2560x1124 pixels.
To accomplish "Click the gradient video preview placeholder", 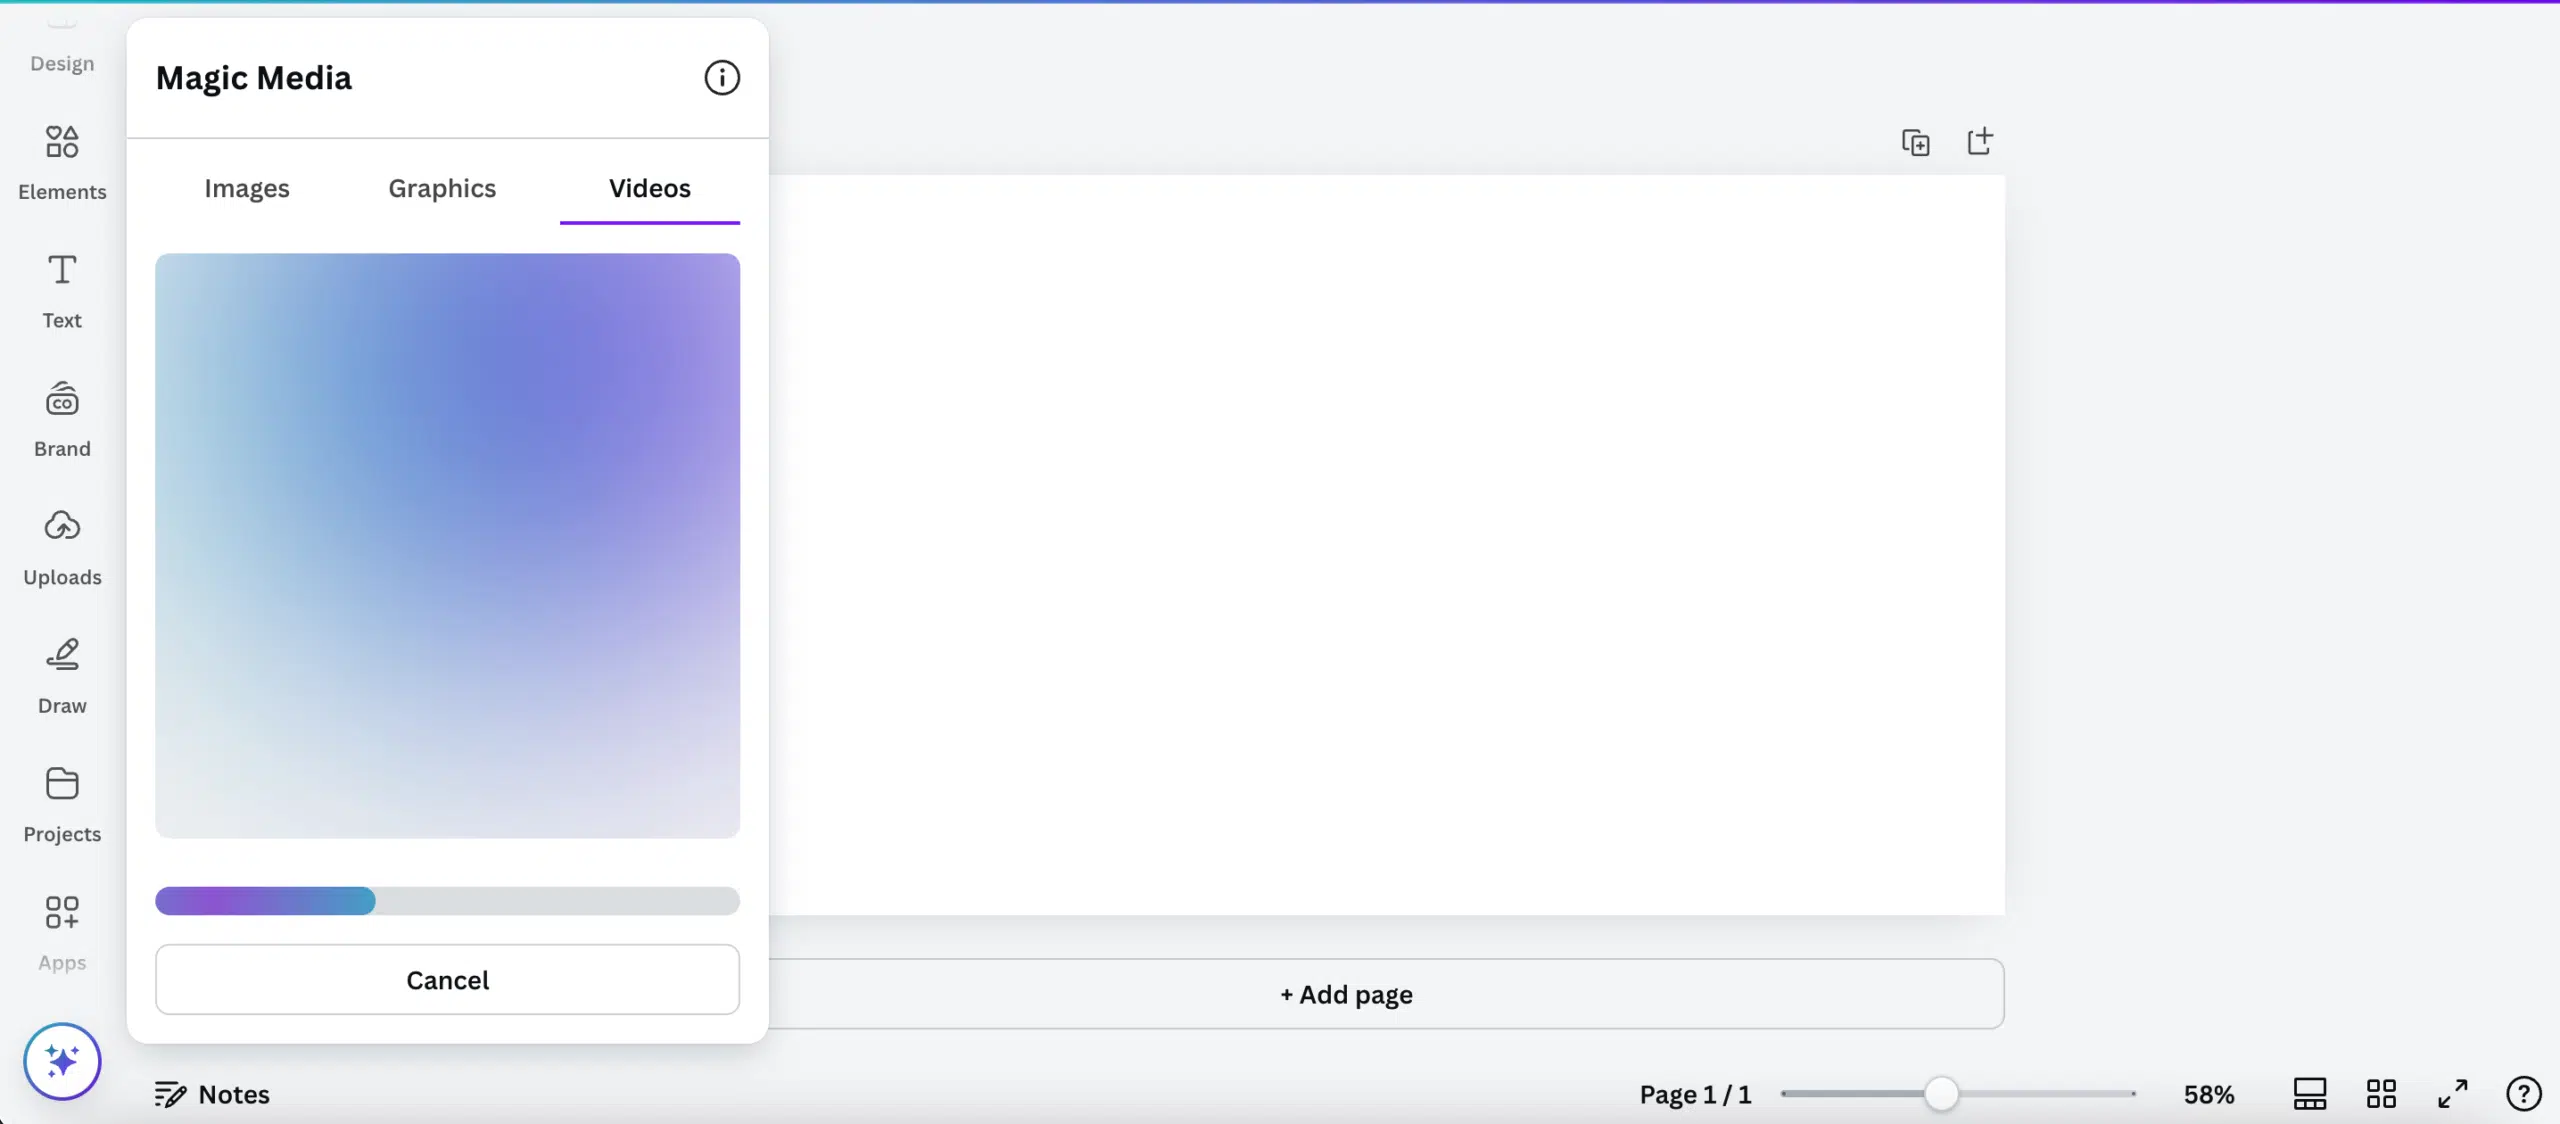I will click(x=448, y=545).
